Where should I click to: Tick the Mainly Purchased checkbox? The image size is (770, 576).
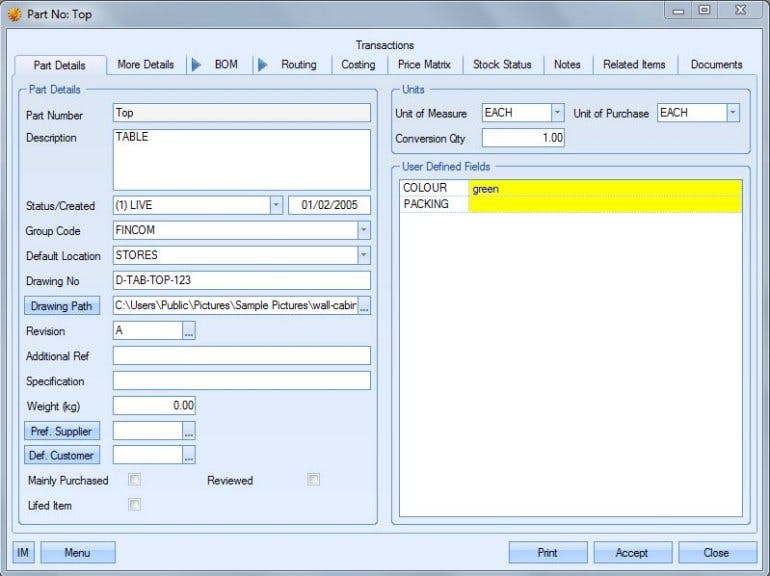[134, 479]
